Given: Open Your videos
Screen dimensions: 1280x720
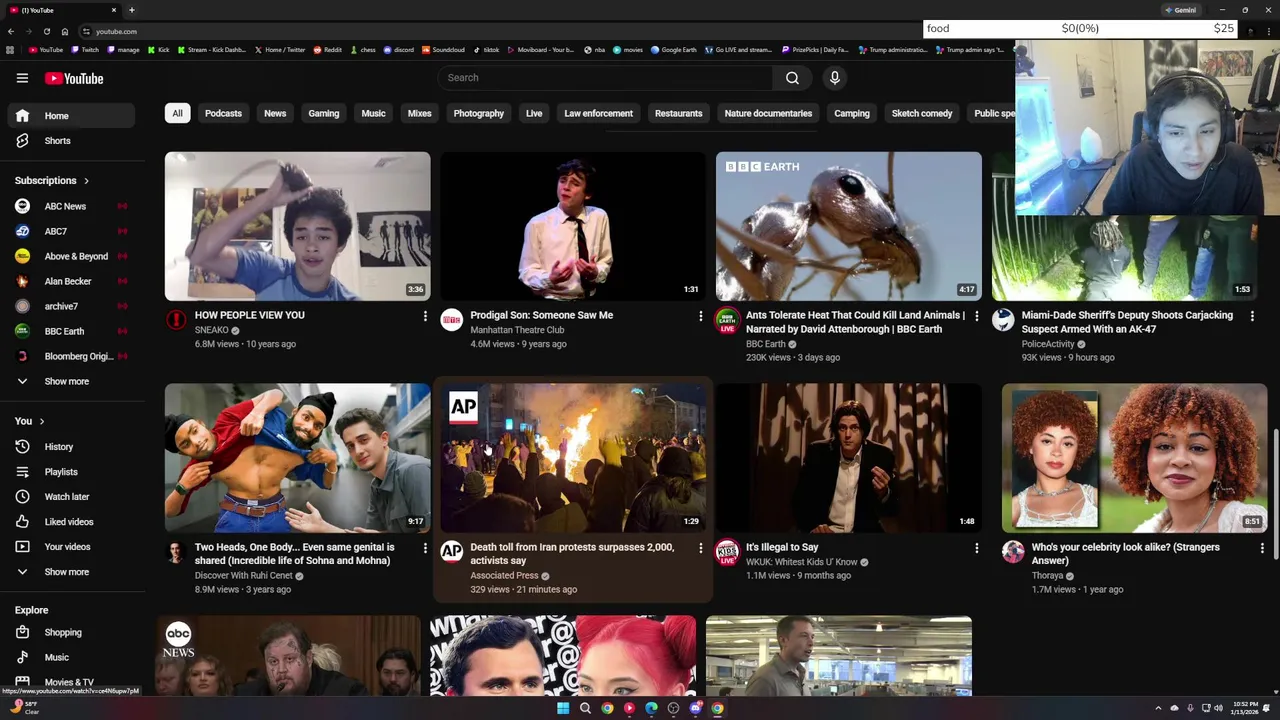Looking at the screenshot, I should (68, 547).
